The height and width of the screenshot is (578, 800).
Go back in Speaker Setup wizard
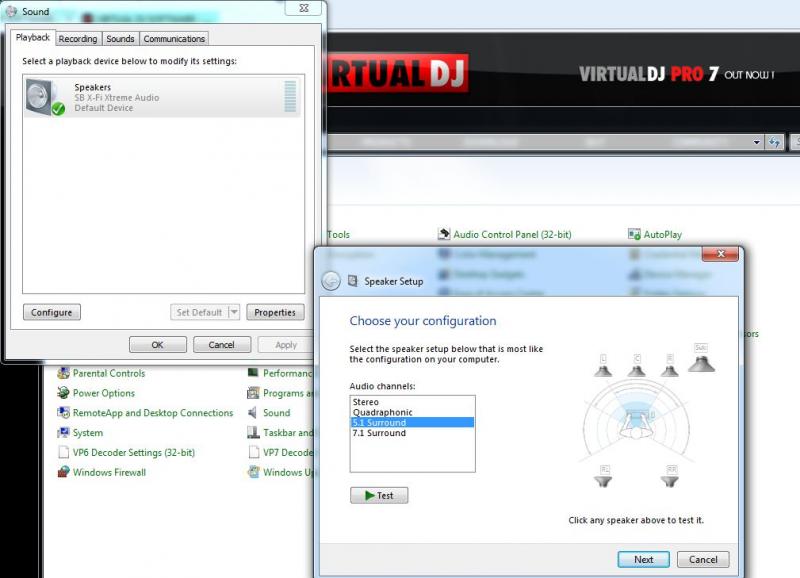[x=331, y=281]
